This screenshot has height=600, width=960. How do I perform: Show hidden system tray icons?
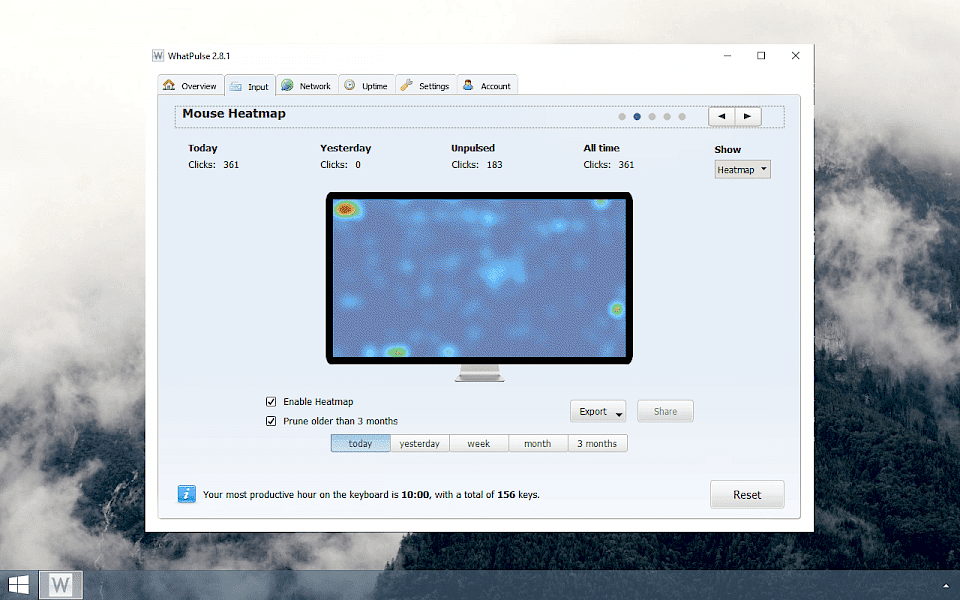click(x=946, y=585)
